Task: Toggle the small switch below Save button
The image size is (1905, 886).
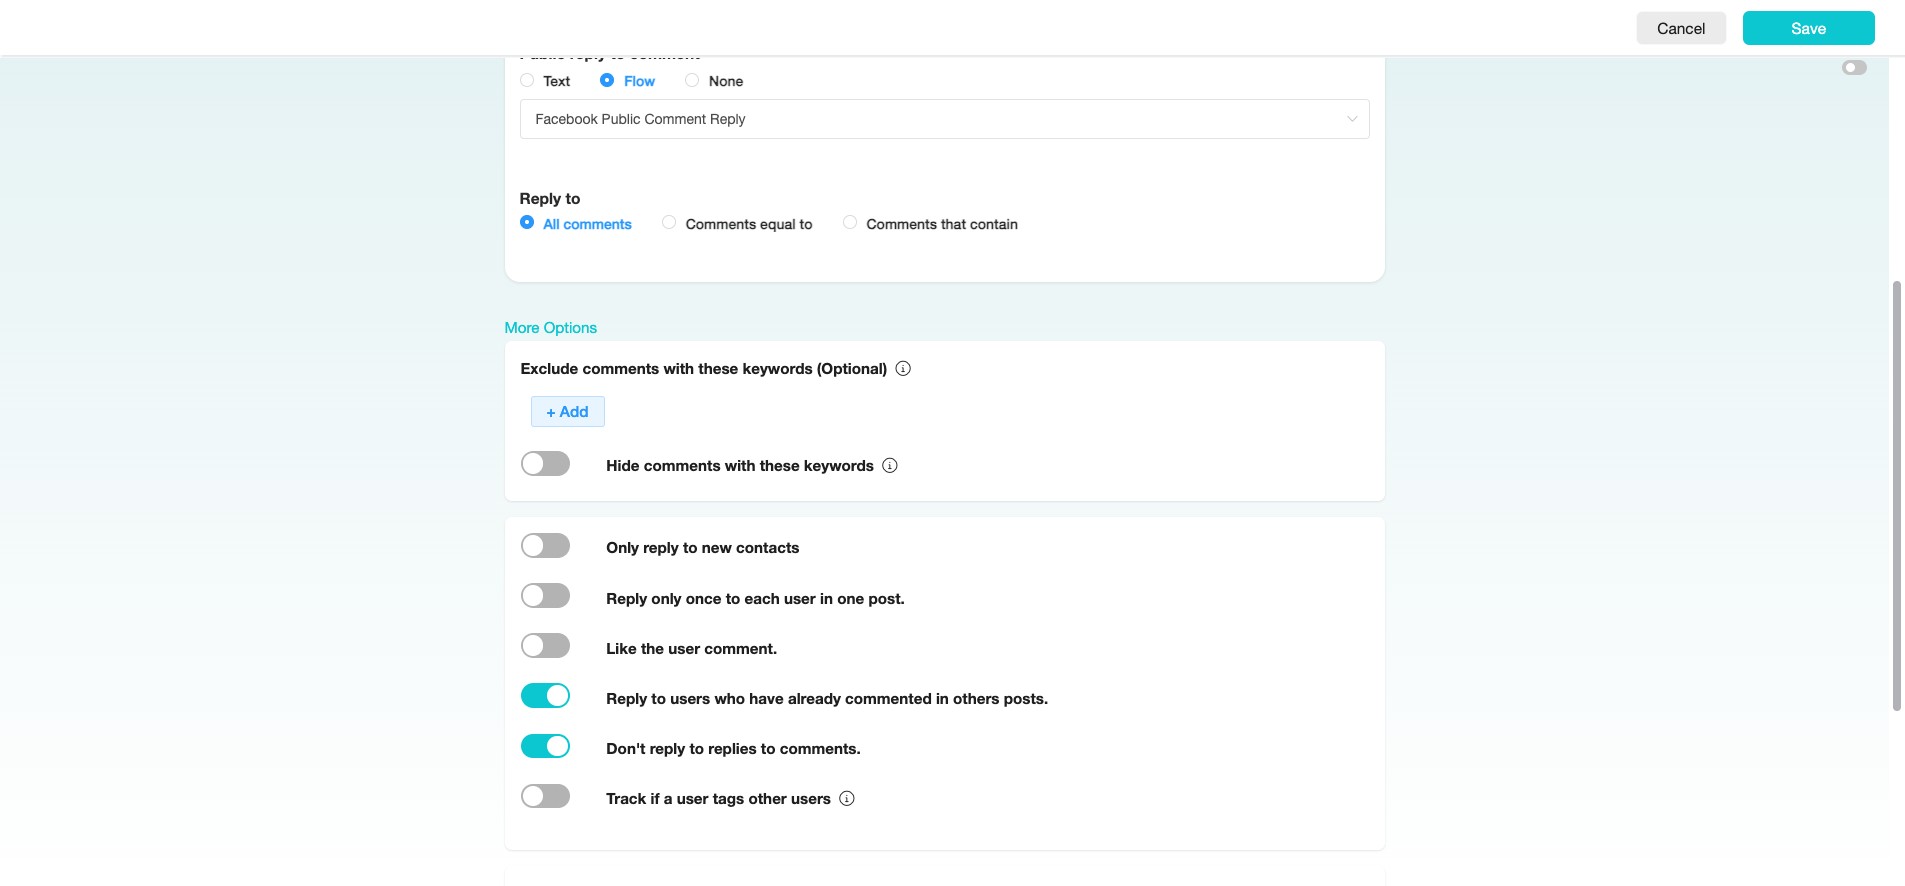Action: [x=1854, y=68]
